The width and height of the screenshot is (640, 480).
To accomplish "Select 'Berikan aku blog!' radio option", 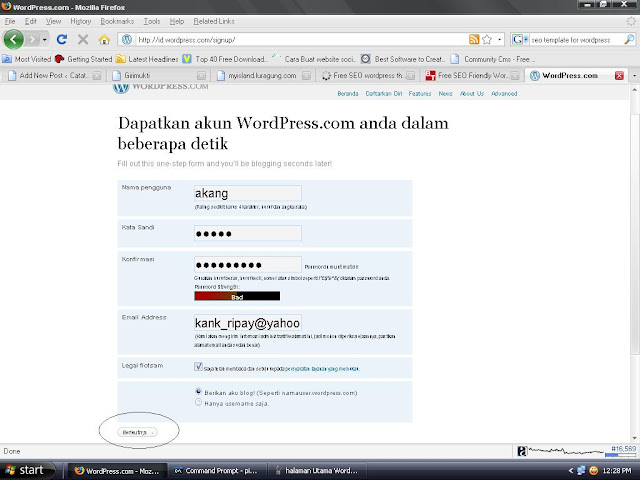I will pyautogui.click(x=198, y=391).
